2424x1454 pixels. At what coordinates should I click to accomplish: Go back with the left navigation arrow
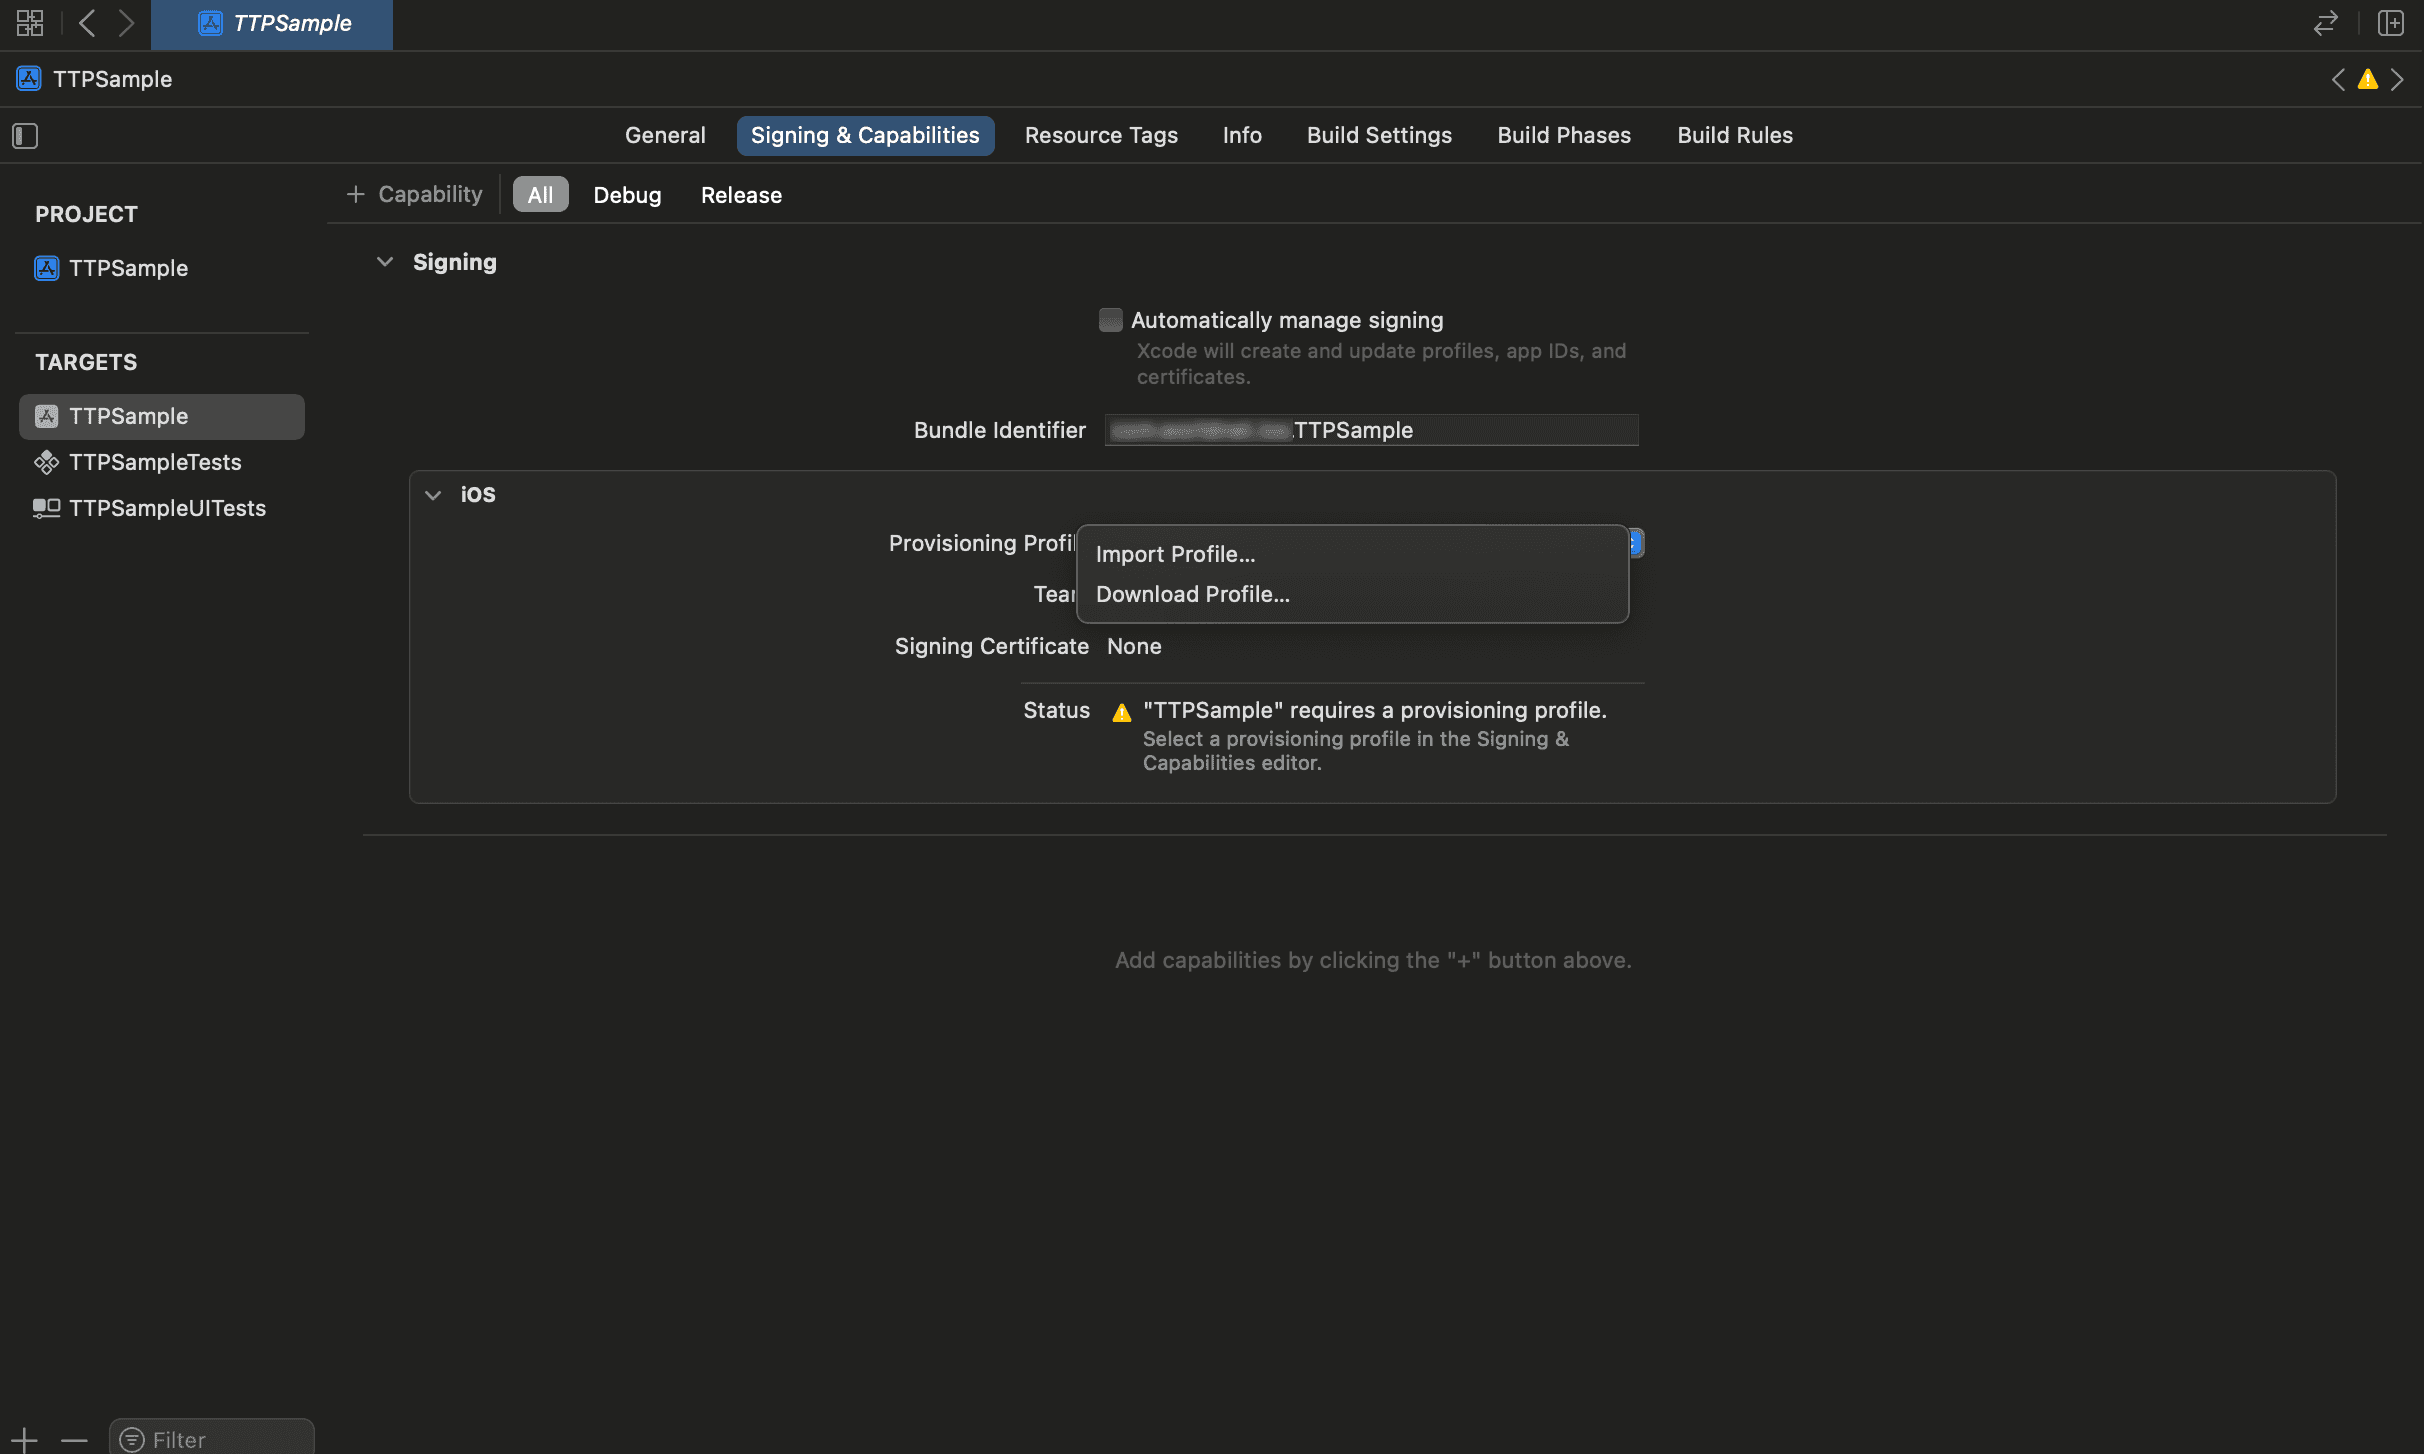(x=87, y=23)
